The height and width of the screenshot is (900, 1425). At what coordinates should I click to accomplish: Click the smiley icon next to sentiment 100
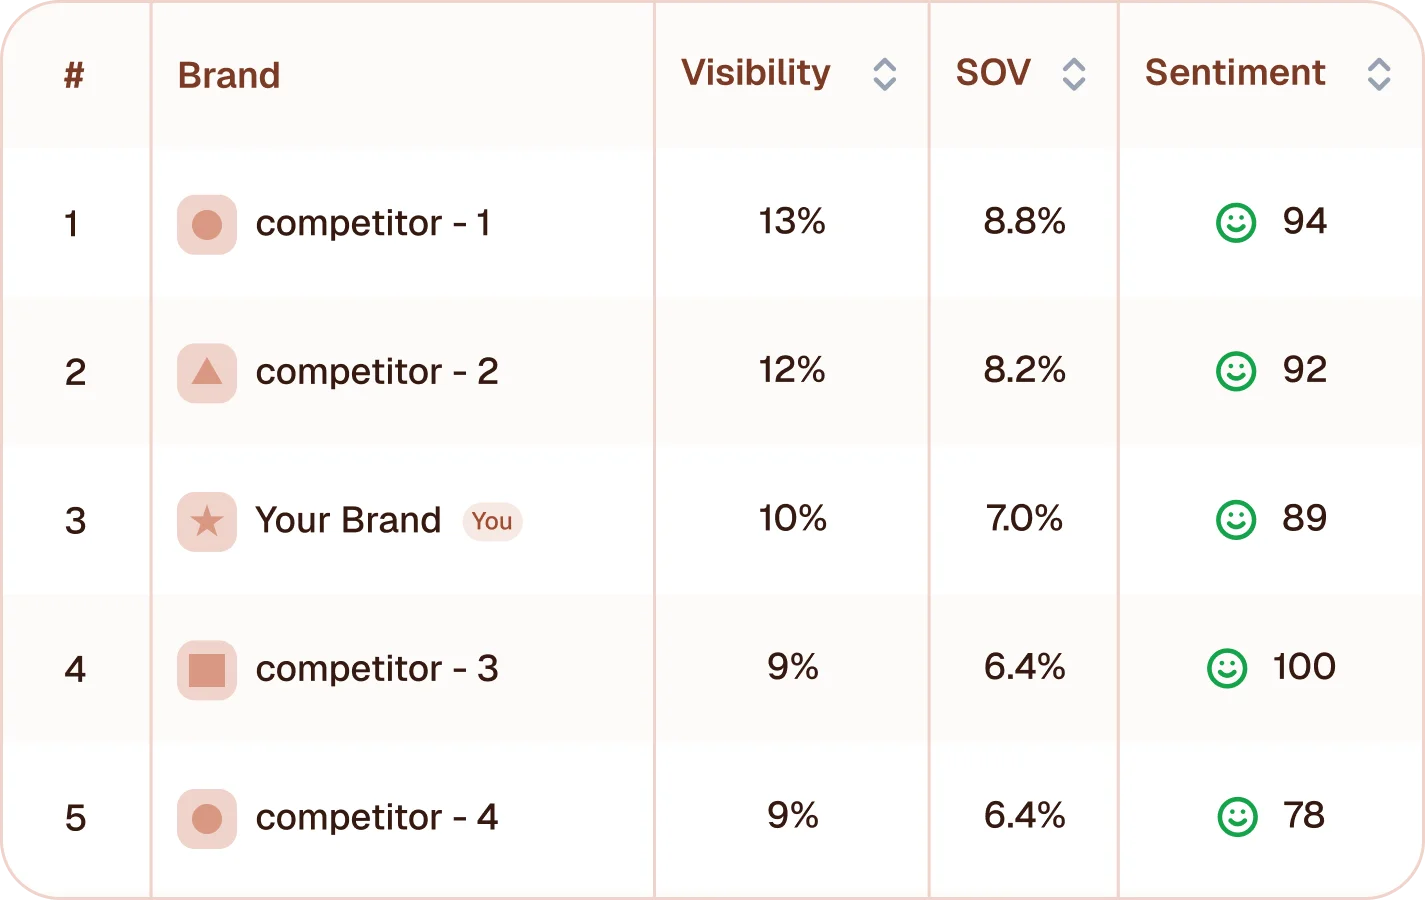click(1227, 668)
